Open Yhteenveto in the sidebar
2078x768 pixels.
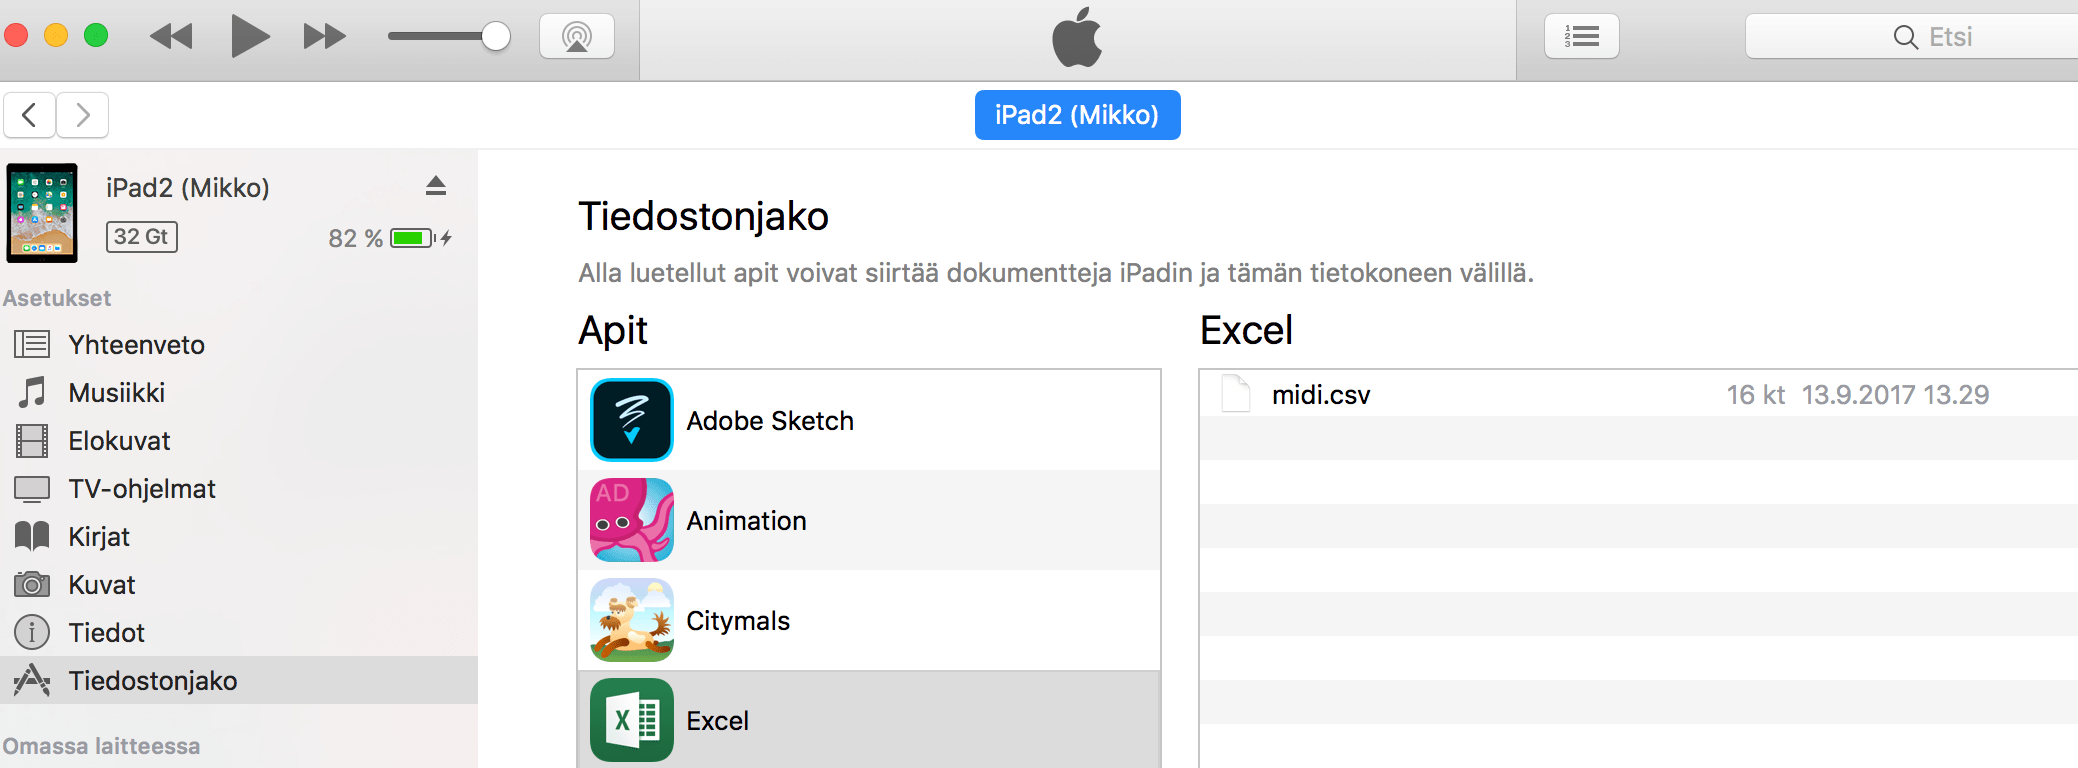point(136,345)
